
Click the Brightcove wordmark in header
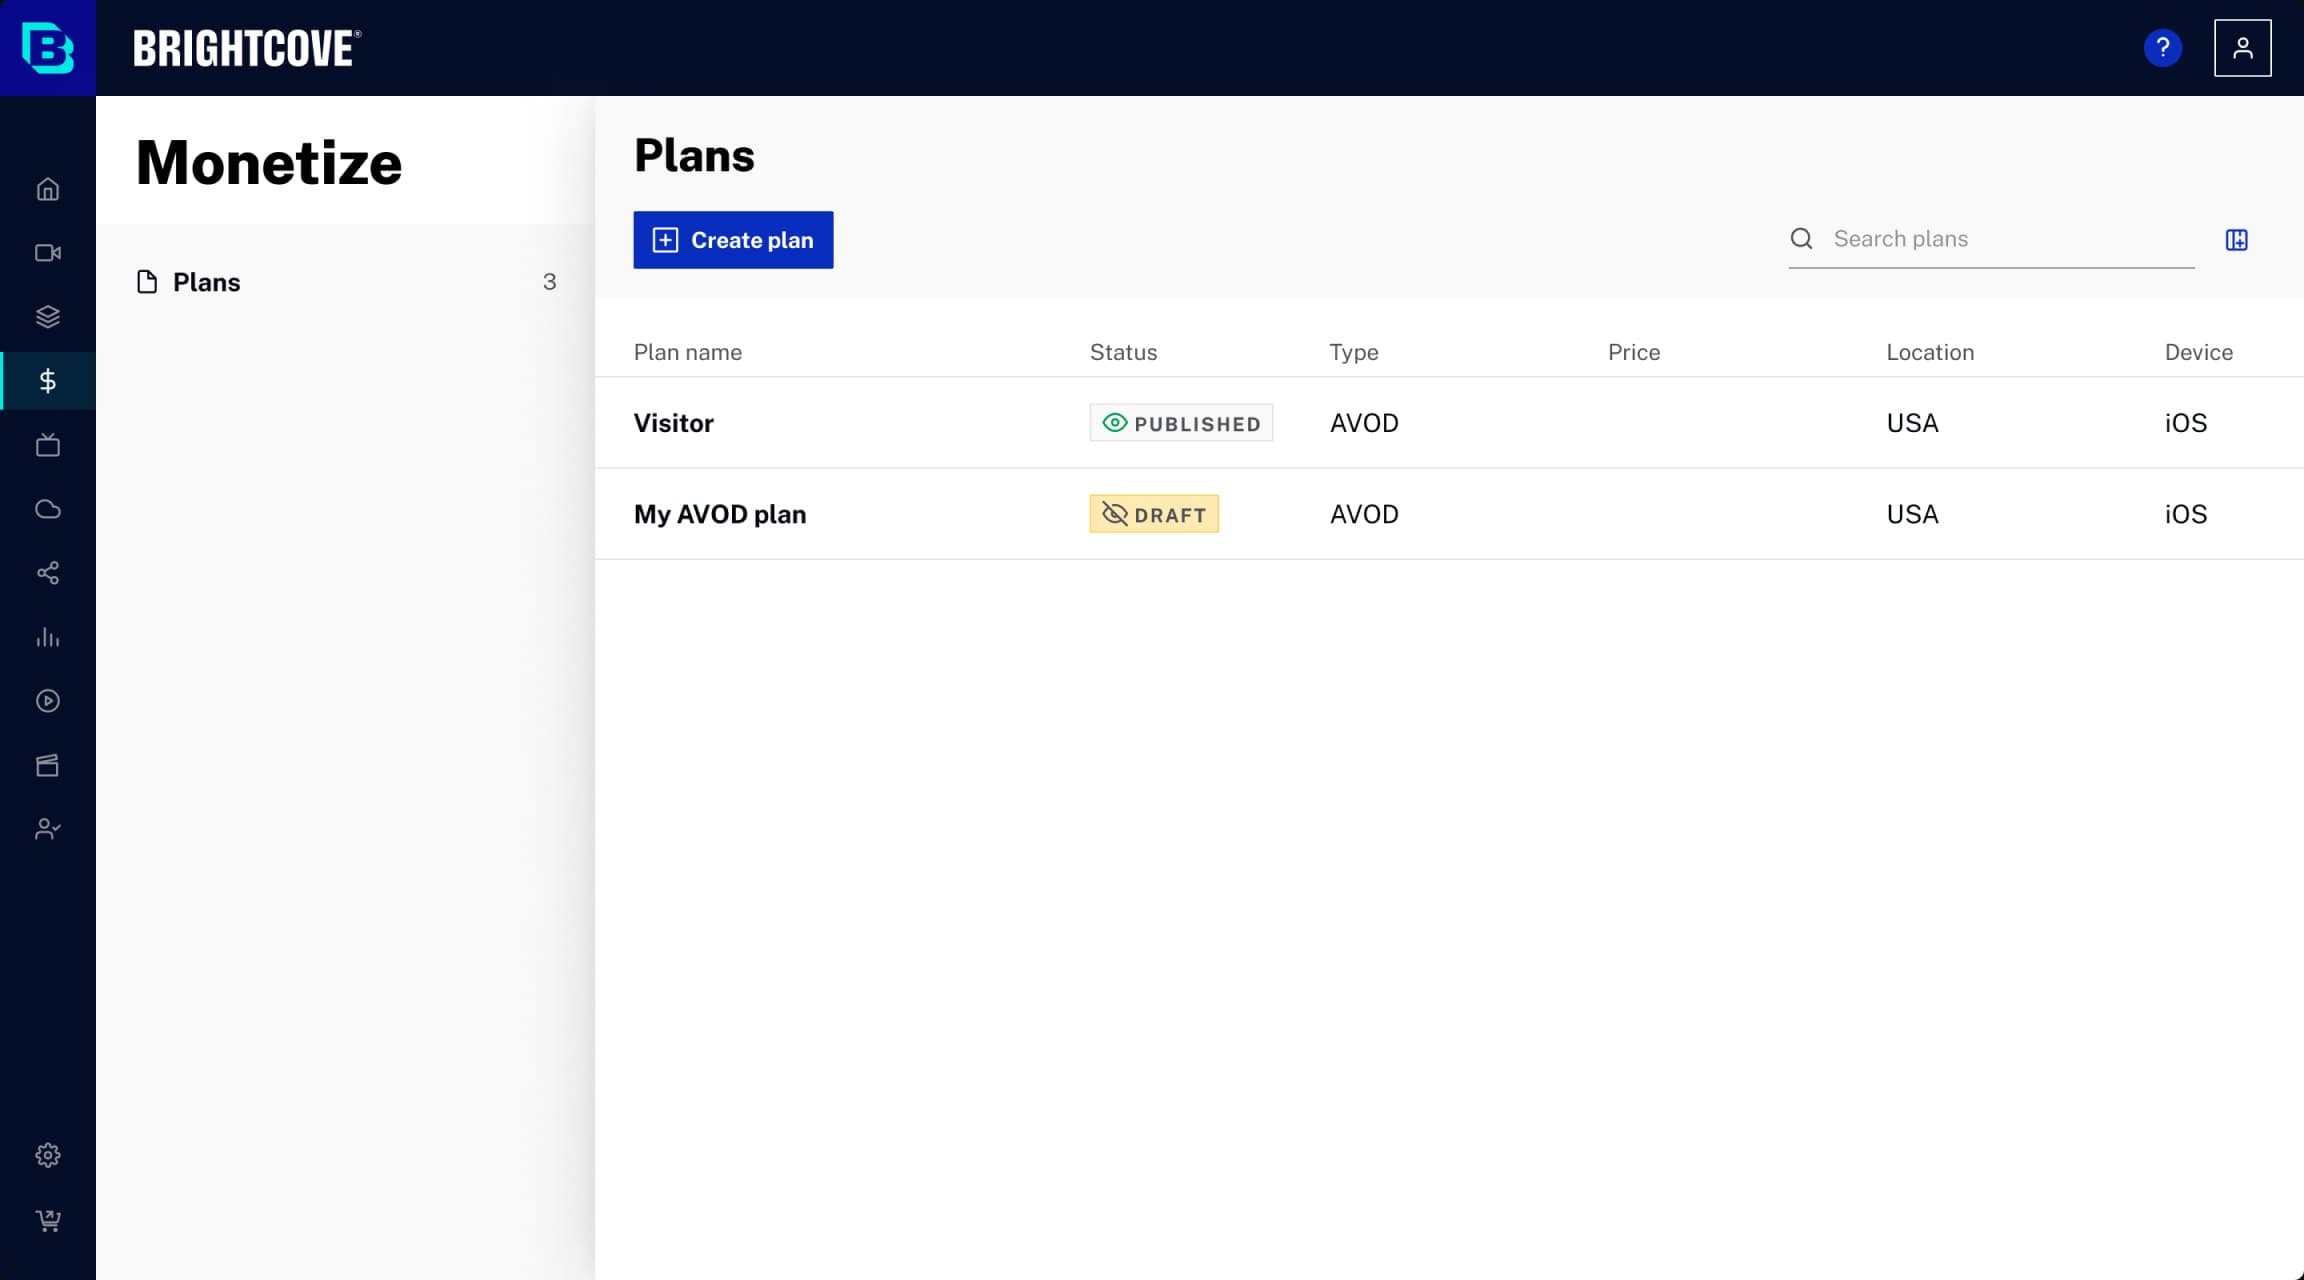coord(247,48)
